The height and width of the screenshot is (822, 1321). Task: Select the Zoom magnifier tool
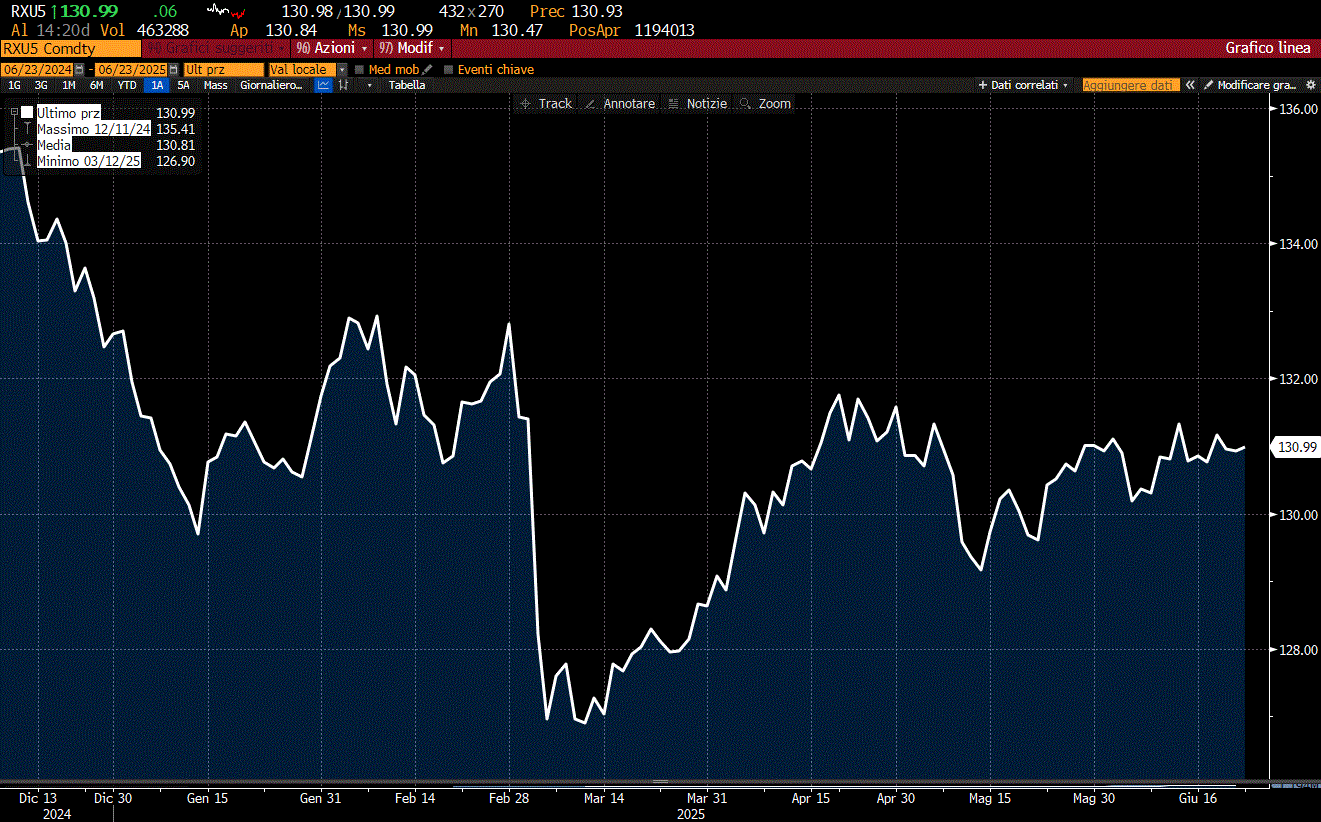(765, 104)
